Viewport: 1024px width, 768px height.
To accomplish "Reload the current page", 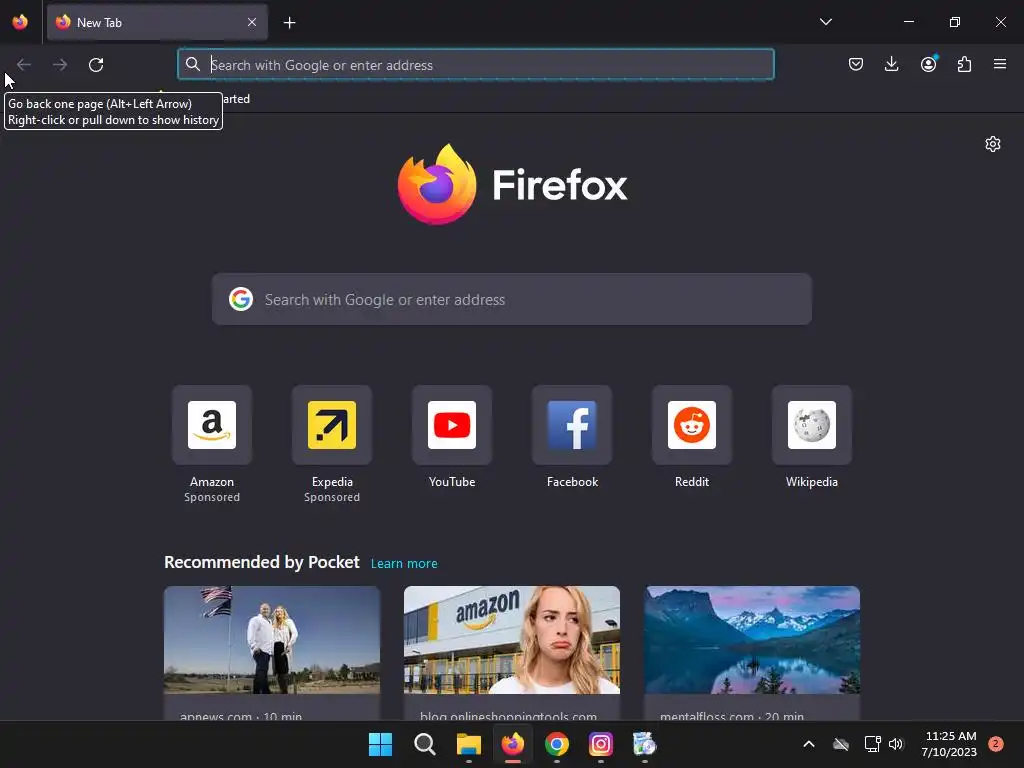I will pos(96,65).
